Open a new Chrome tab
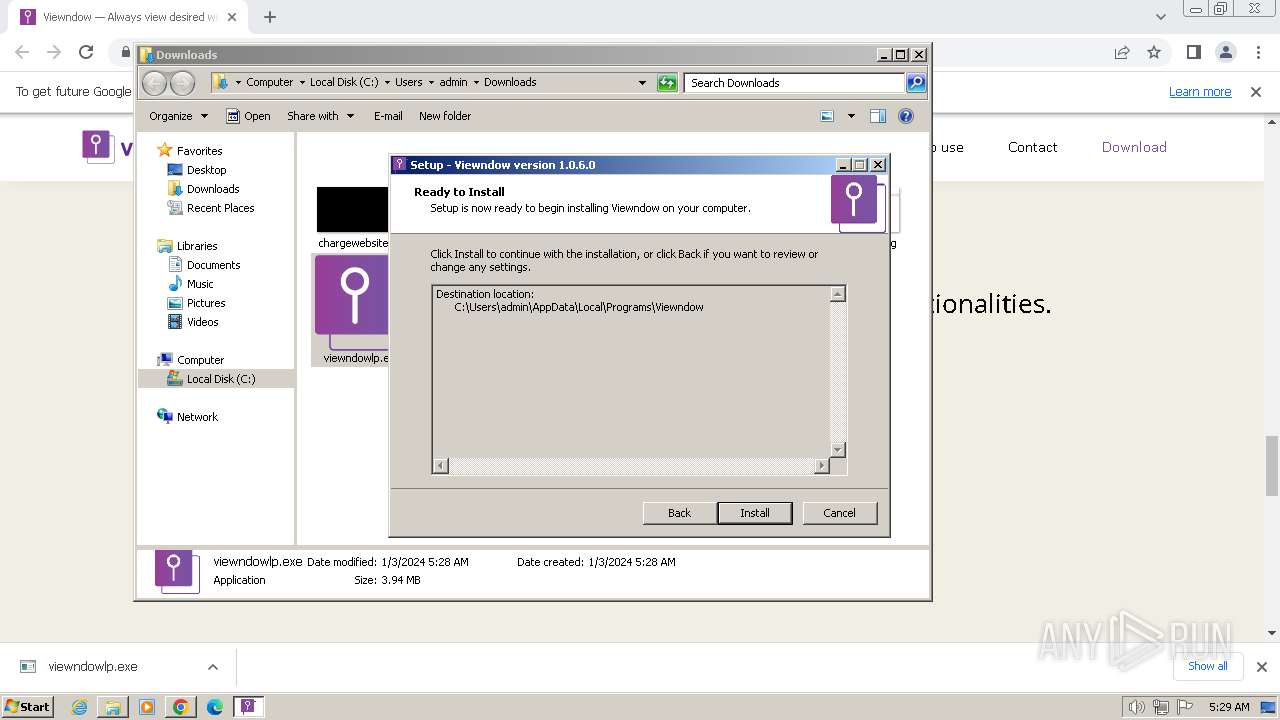1280x720 pixels. tap(270, 17)
